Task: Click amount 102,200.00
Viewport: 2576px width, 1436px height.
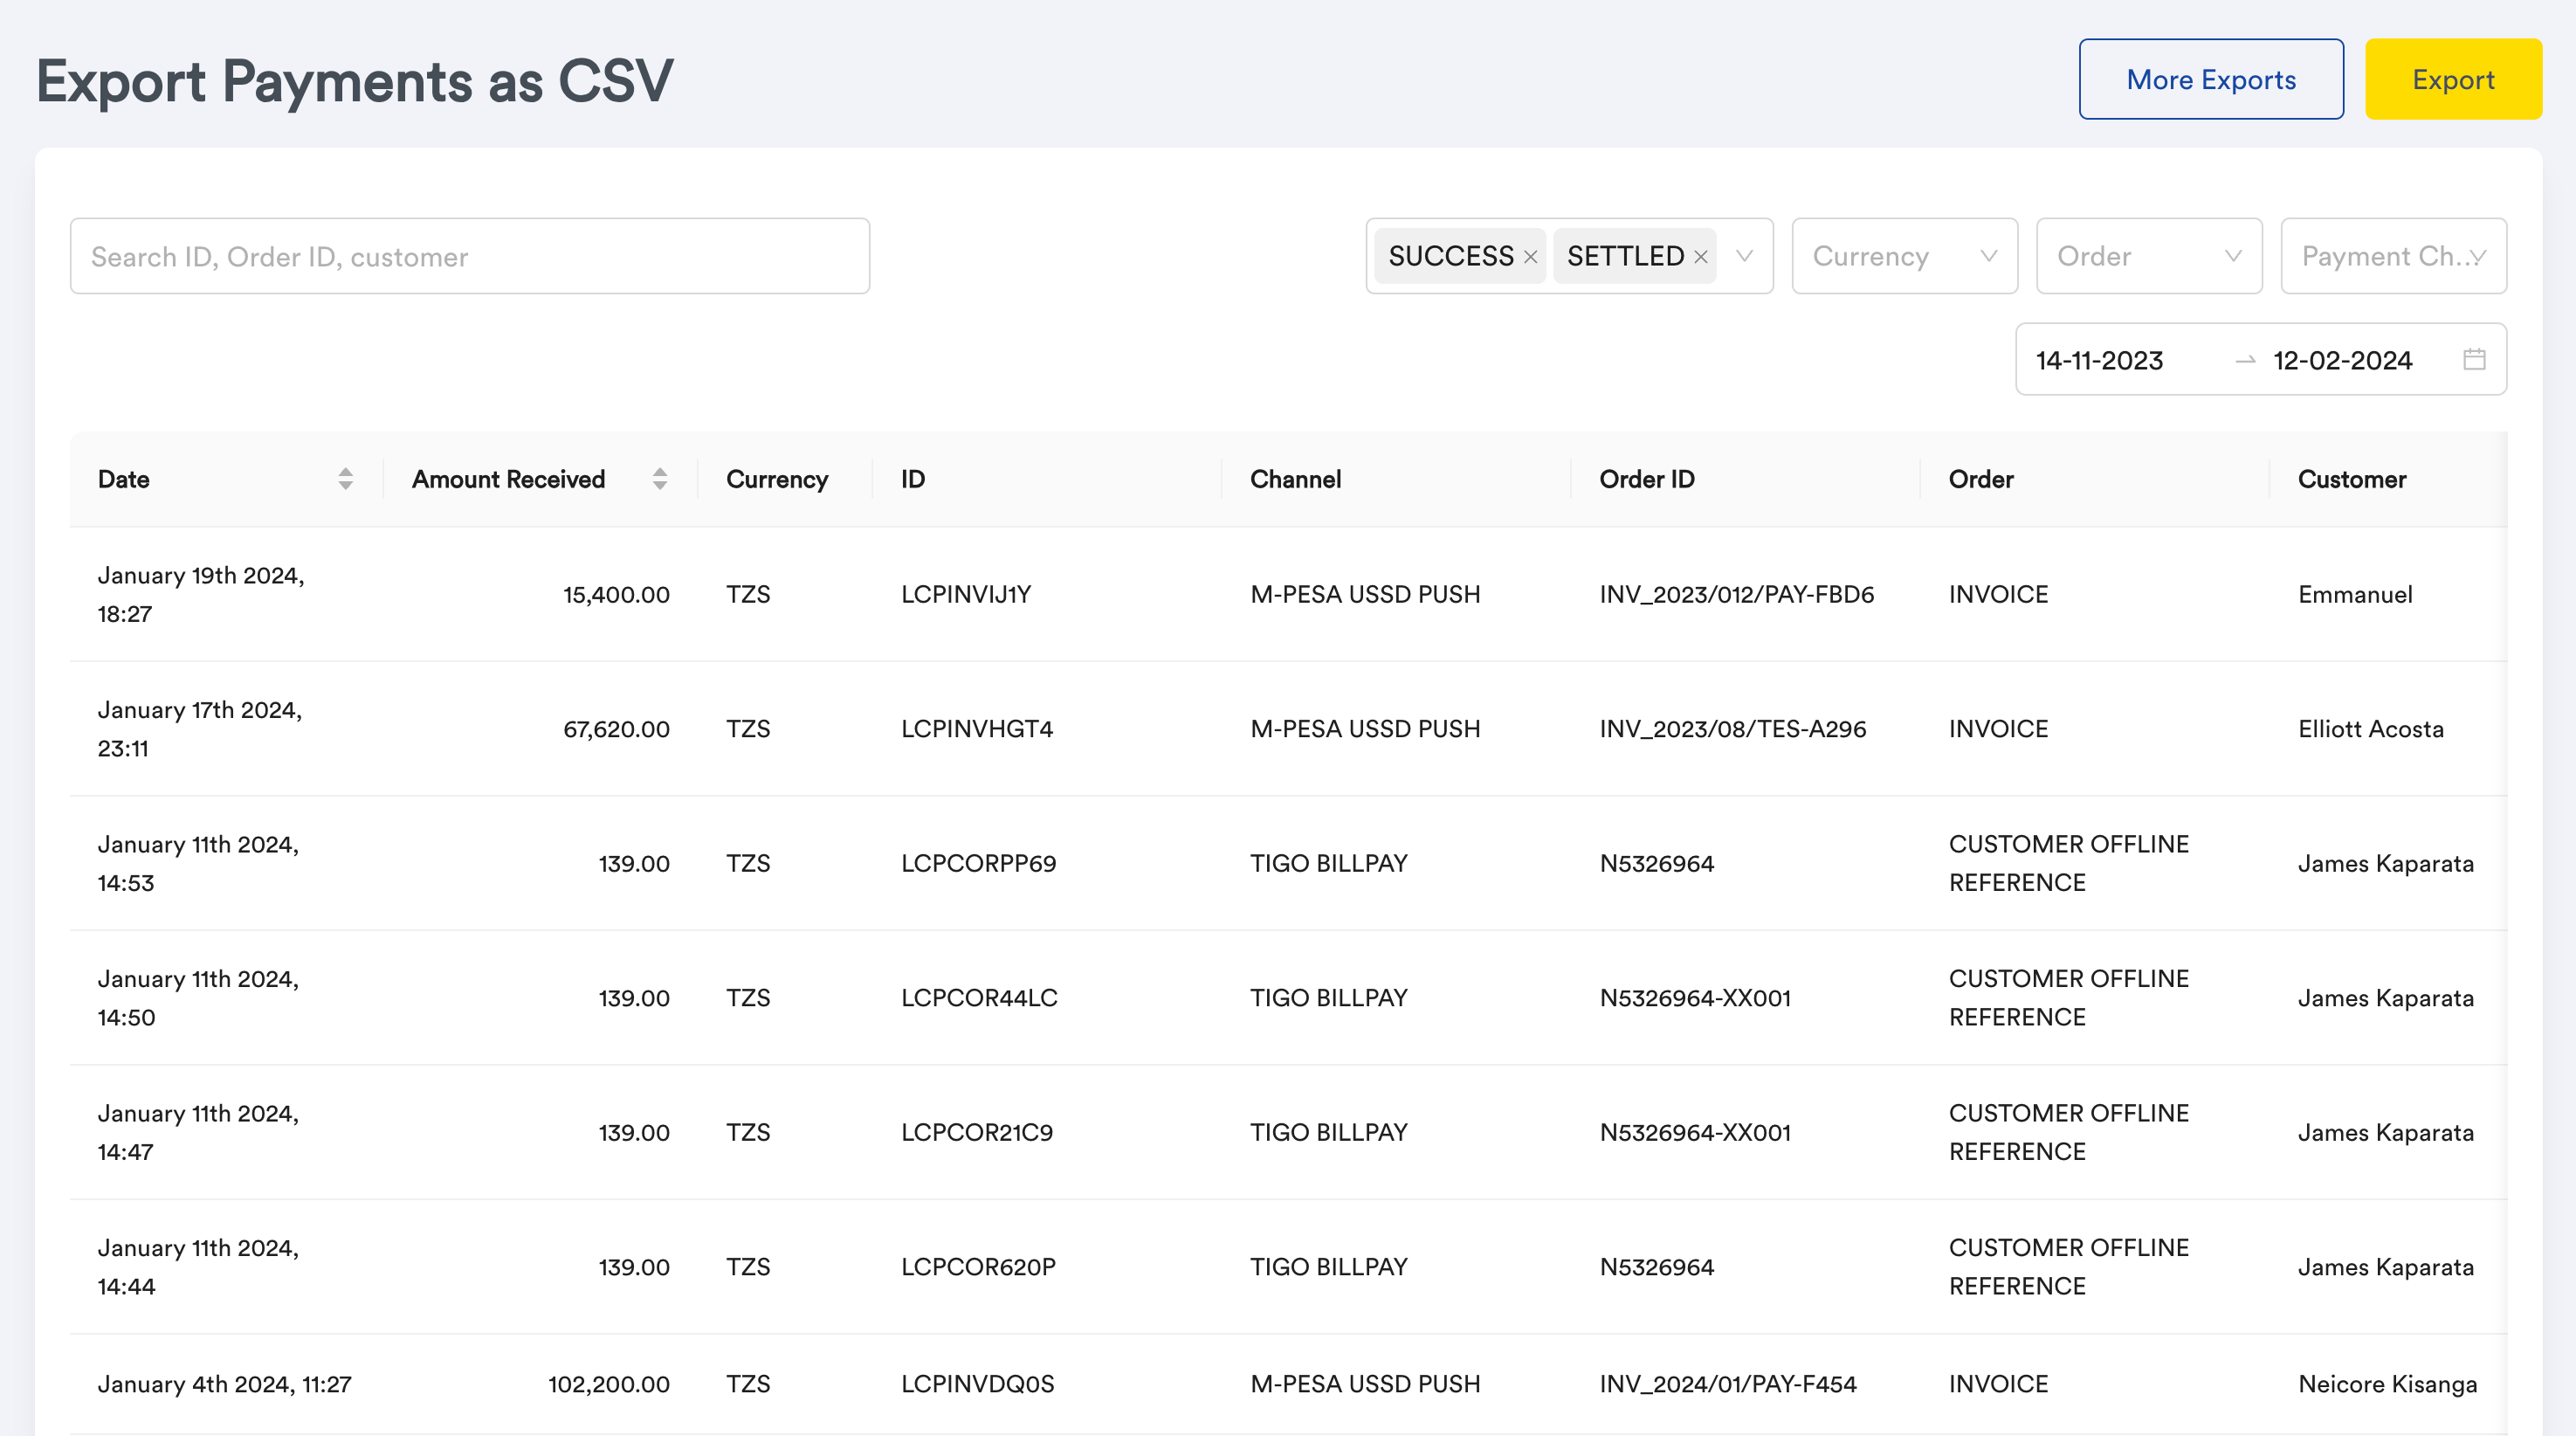Action: [x=609, y=1384]
